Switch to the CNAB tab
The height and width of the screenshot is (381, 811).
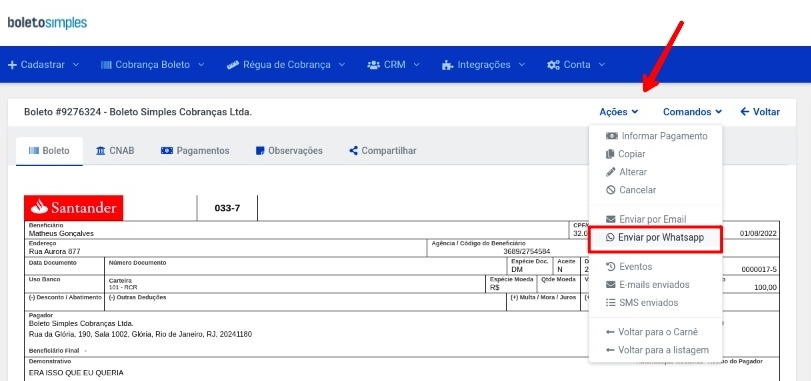tap(115, 151)
